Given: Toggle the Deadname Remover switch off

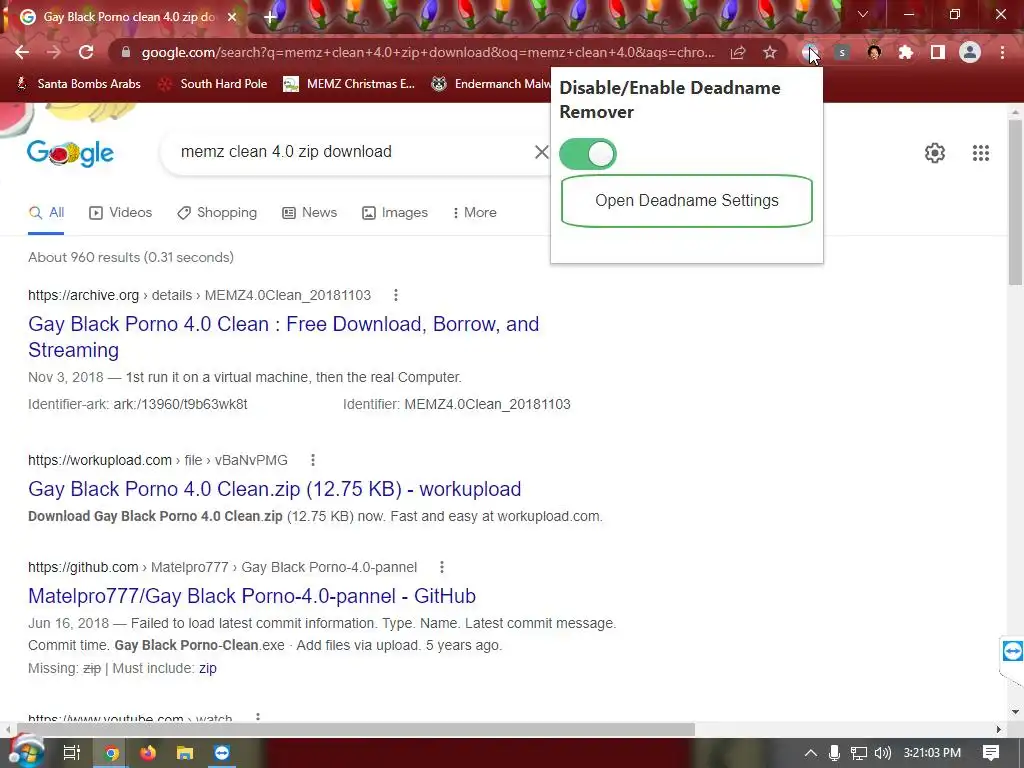Looking at the screenshot, I should (x=588, y=154).
